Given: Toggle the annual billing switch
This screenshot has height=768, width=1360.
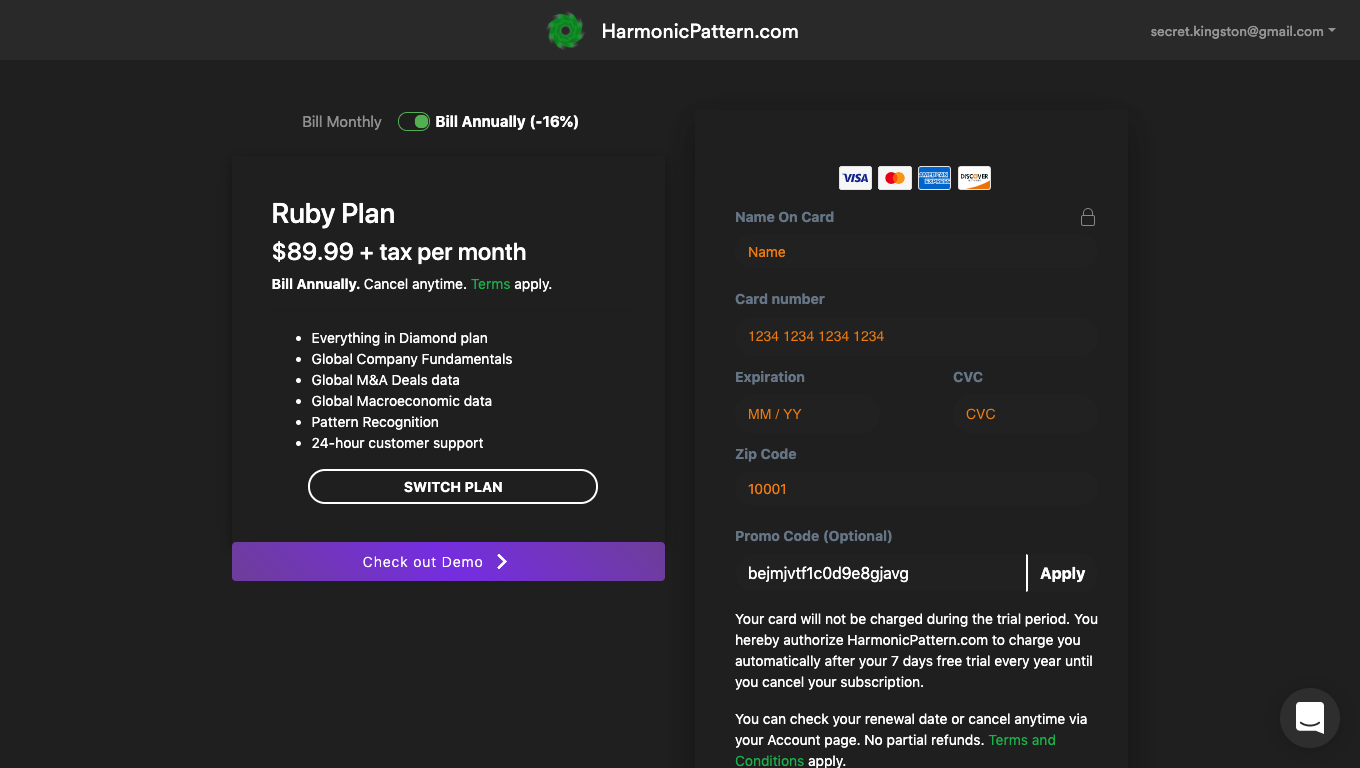Looking at the screenshot, I should pos(414,122).
